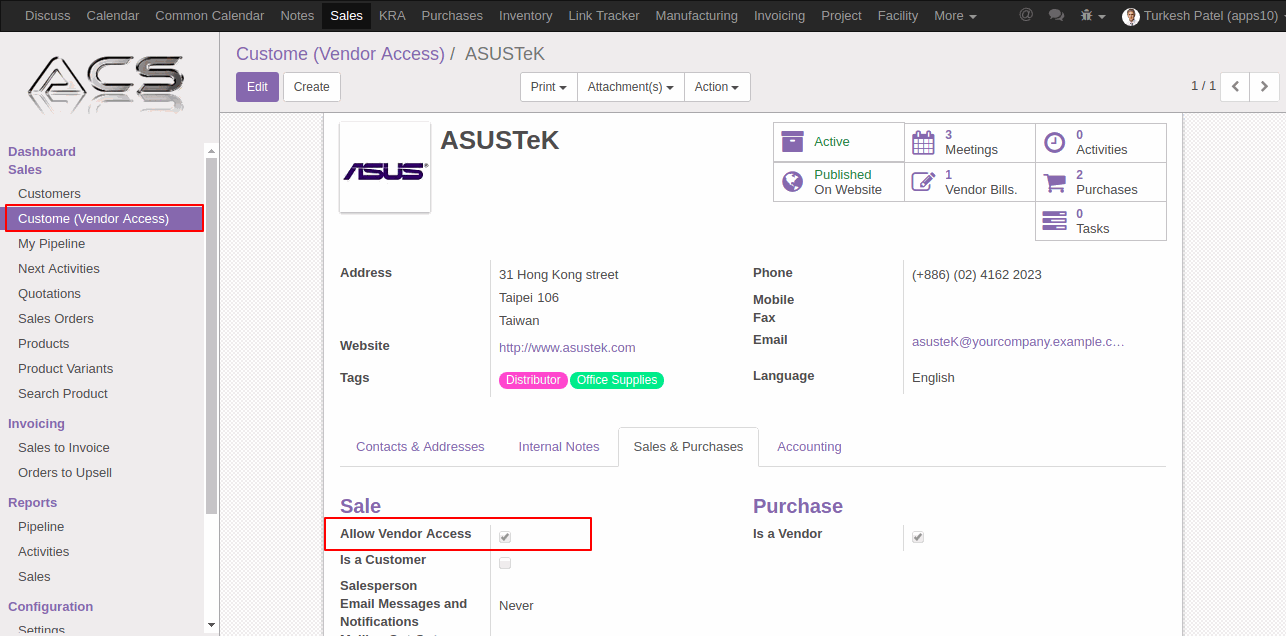Screen dimensions: 1286x636
Task: Open Dashboard in sidebar
Action: click(x=42, y=152)
